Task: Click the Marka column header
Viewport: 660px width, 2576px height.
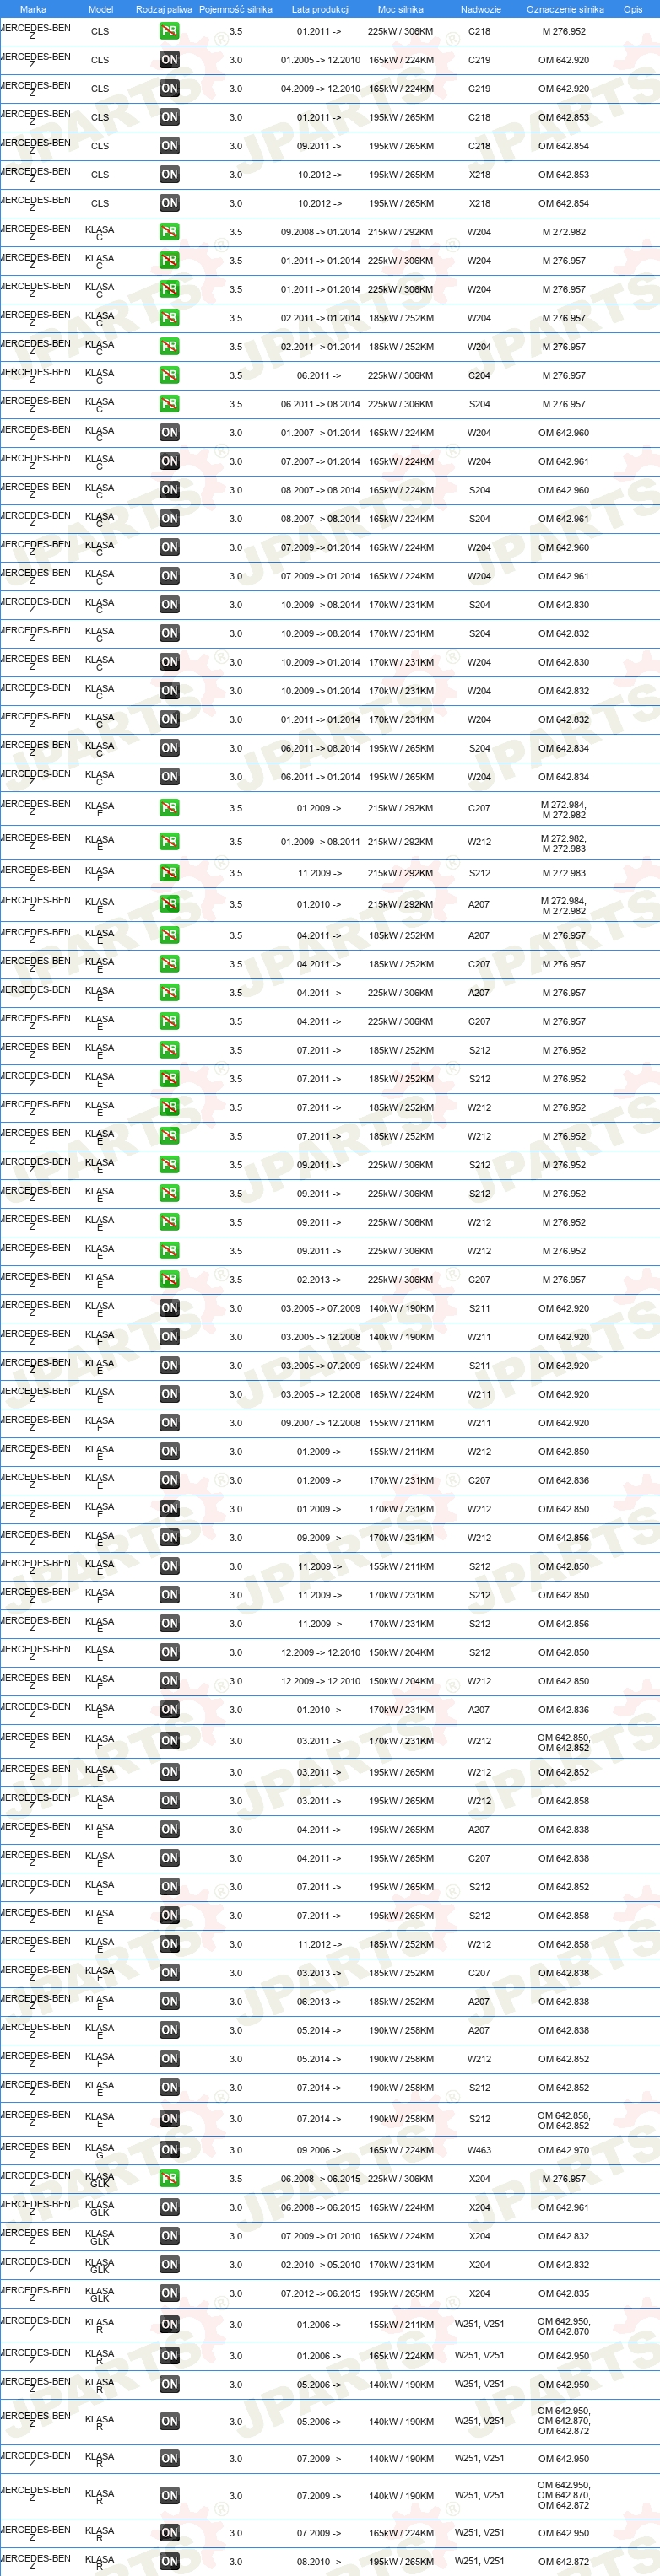Action: (x=33, y=9)
